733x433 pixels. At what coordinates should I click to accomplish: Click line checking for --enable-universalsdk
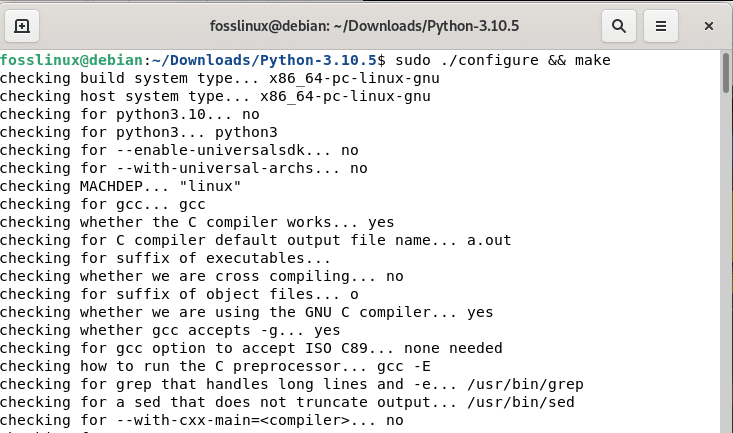(x=179, y=150)
